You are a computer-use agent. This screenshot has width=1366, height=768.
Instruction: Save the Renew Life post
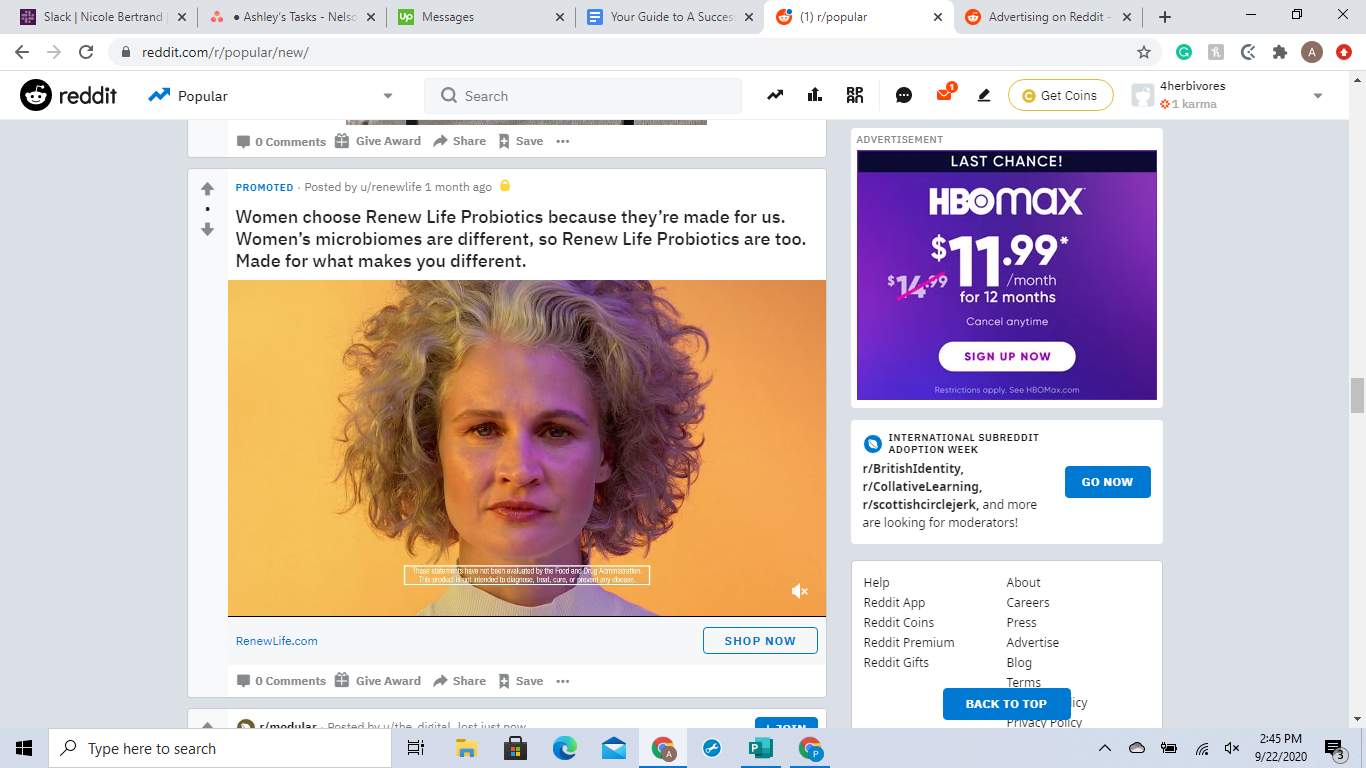coord(521,681)
